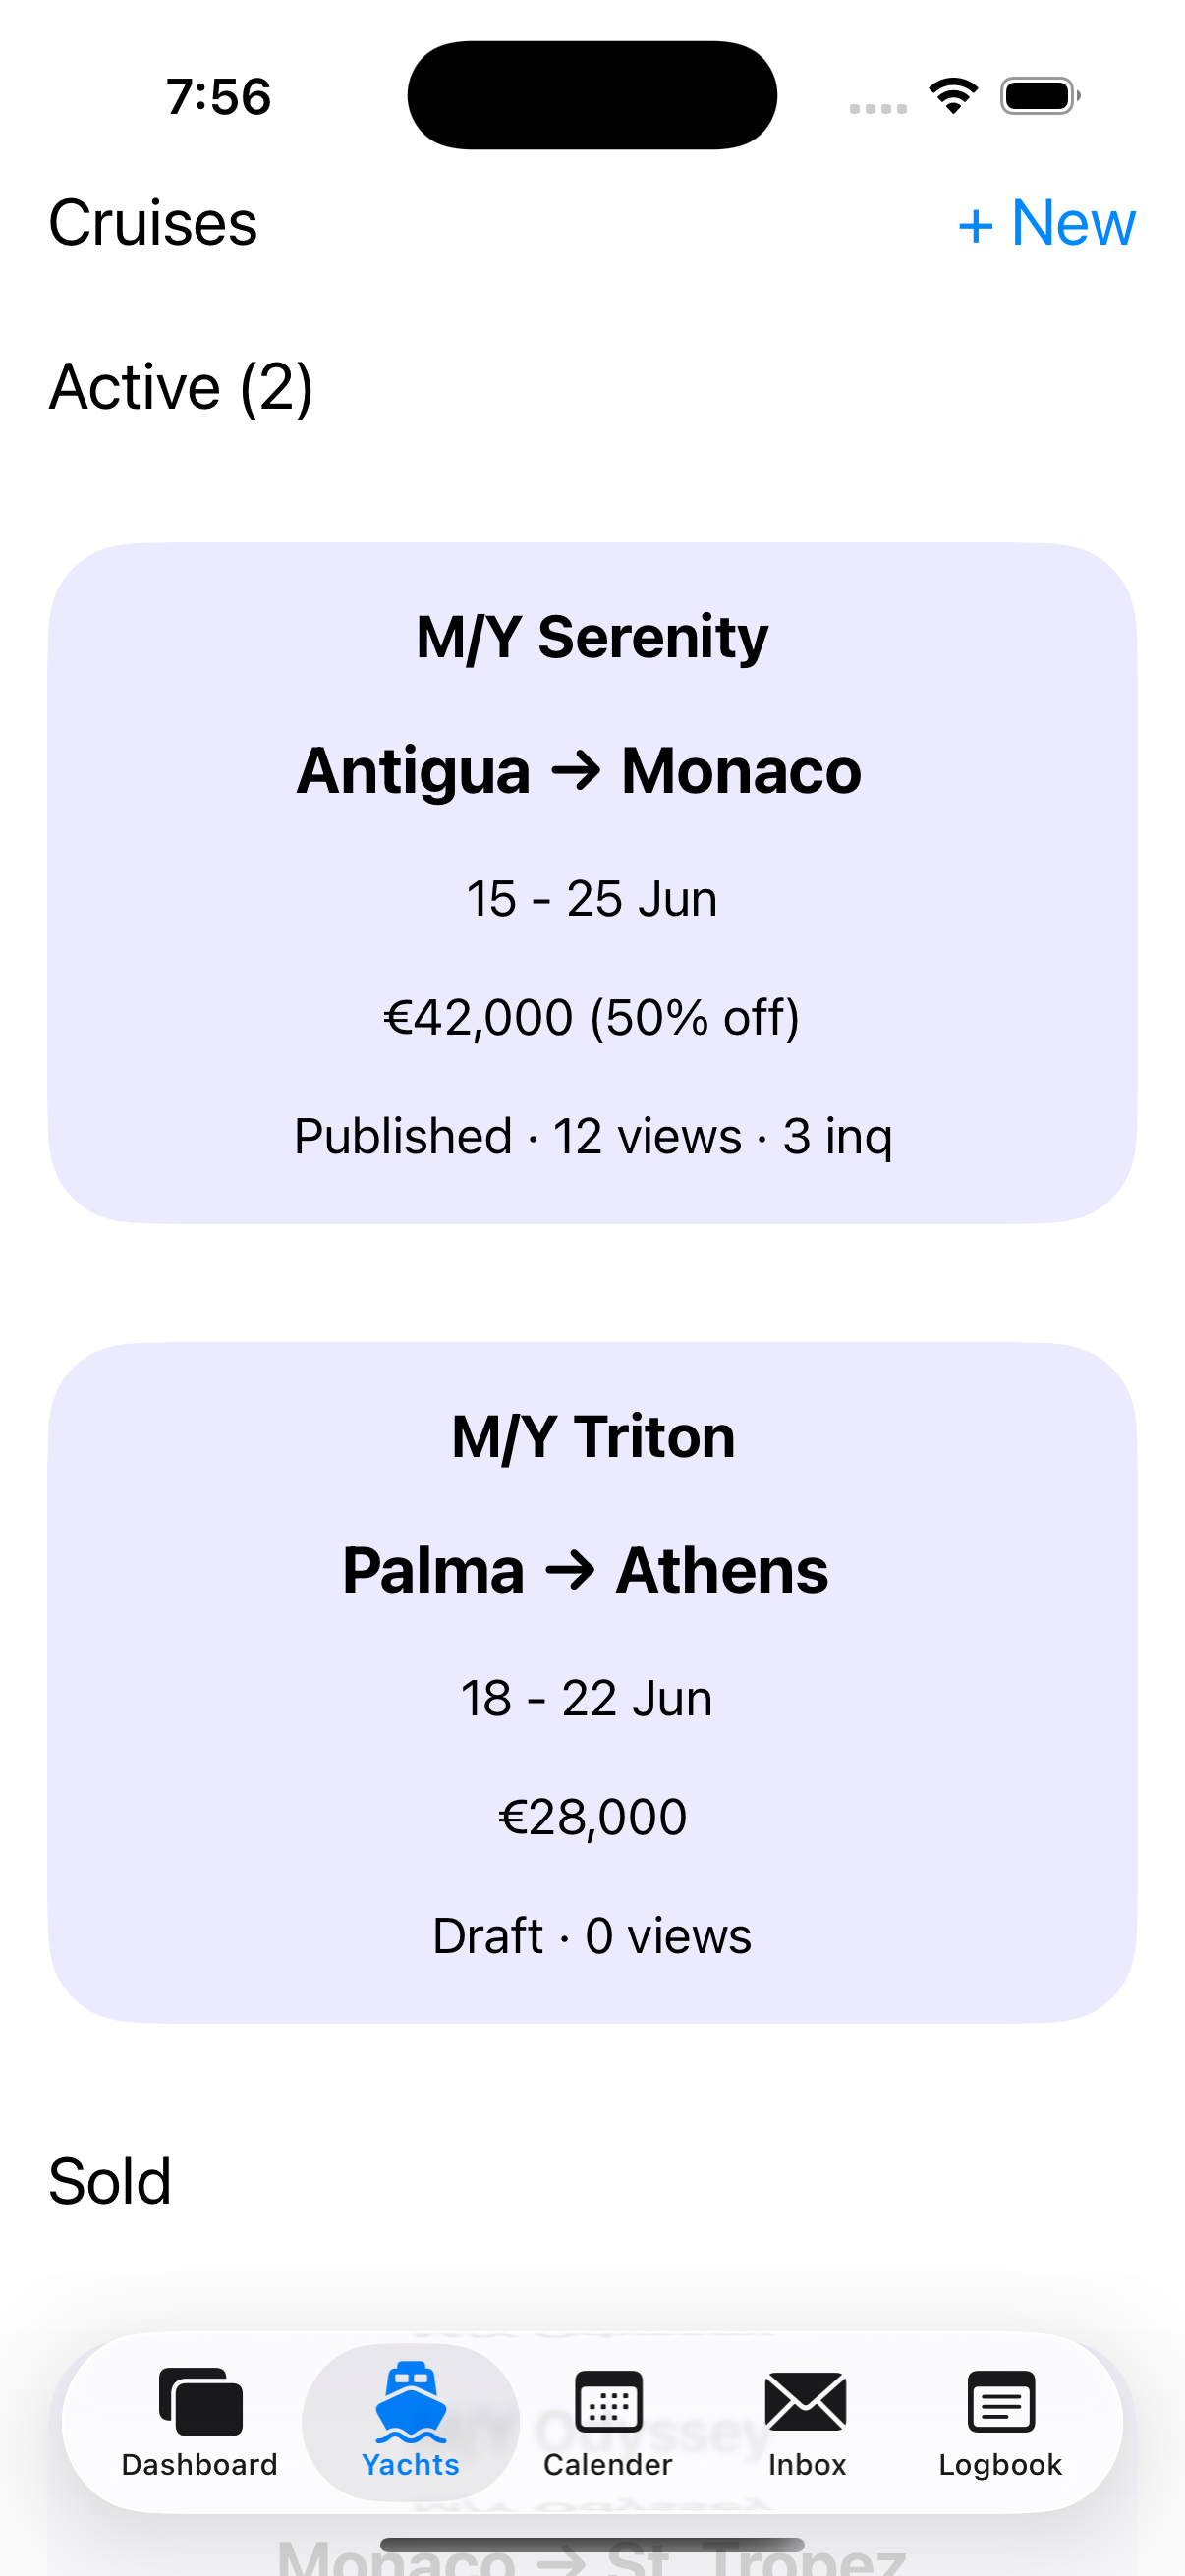Tap the cellular signal dots
This screenshot has height=2576, width=1185.
[878, 108]
